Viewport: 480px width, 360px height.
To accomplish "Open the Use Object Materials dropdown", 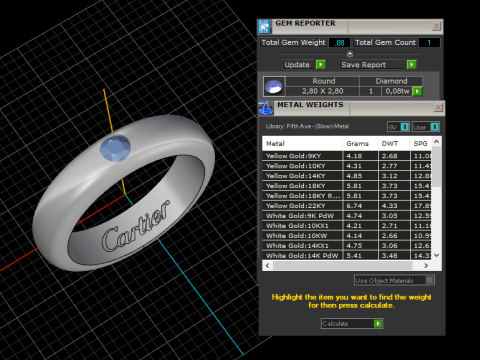I will click(394, 280).
